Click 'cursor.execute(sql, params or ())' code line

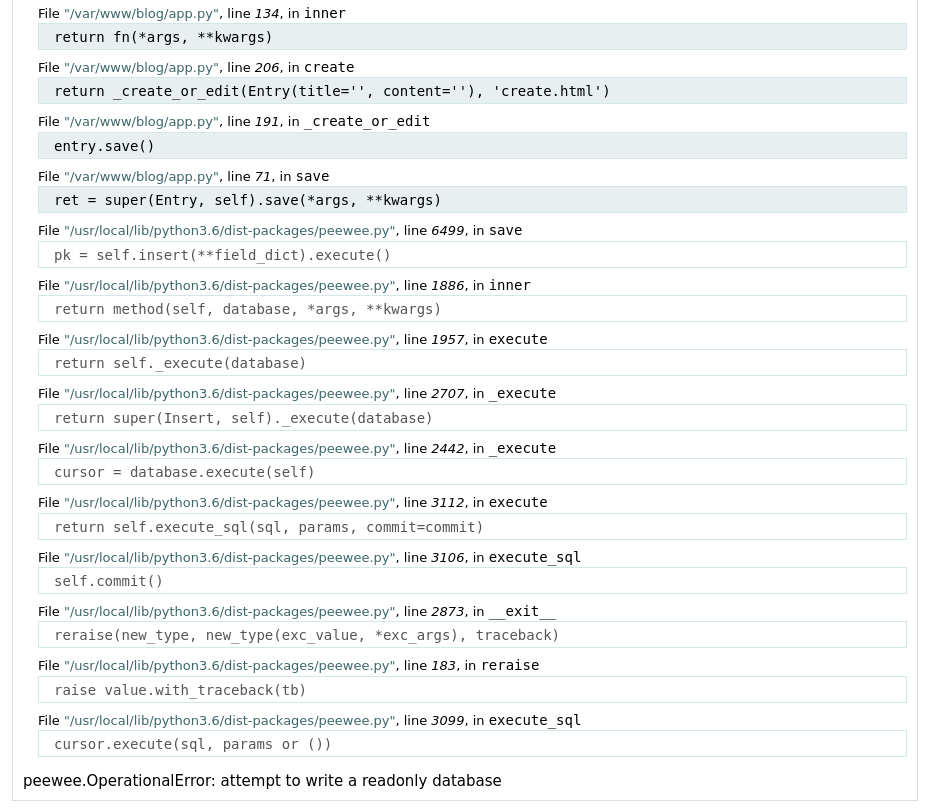point(472,744)
